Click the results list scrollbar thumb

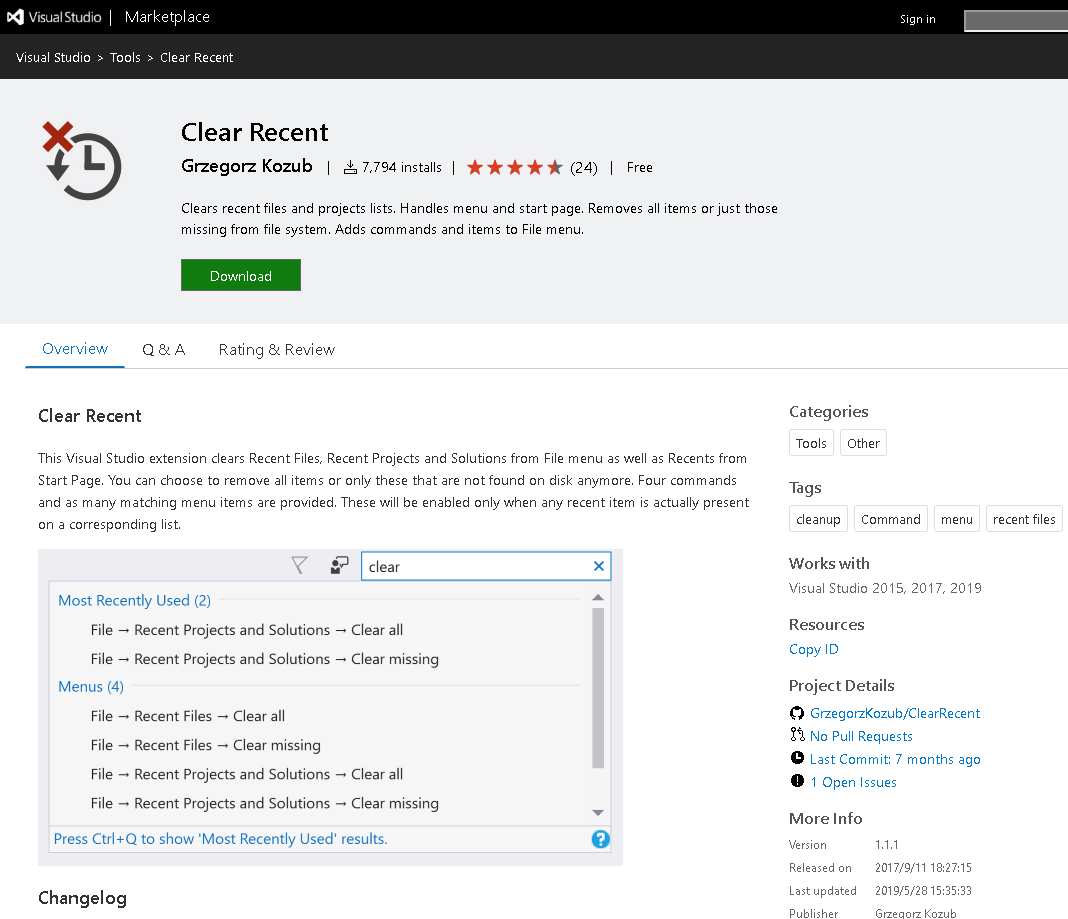pyautogui.click(x=598, y=688)
